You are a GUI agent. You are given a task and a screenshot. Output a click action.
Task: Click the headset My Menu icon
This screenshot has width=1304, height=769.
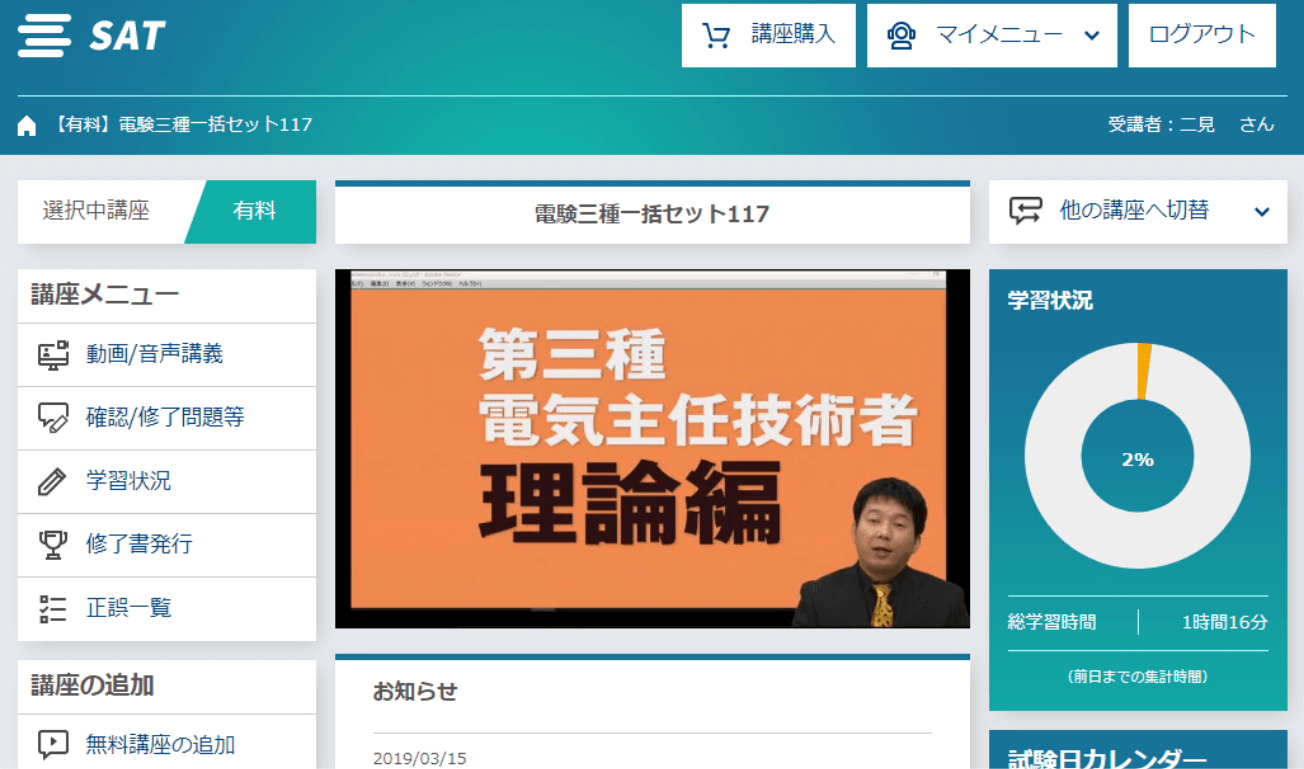pyautogui.click(x=901, y=36)
